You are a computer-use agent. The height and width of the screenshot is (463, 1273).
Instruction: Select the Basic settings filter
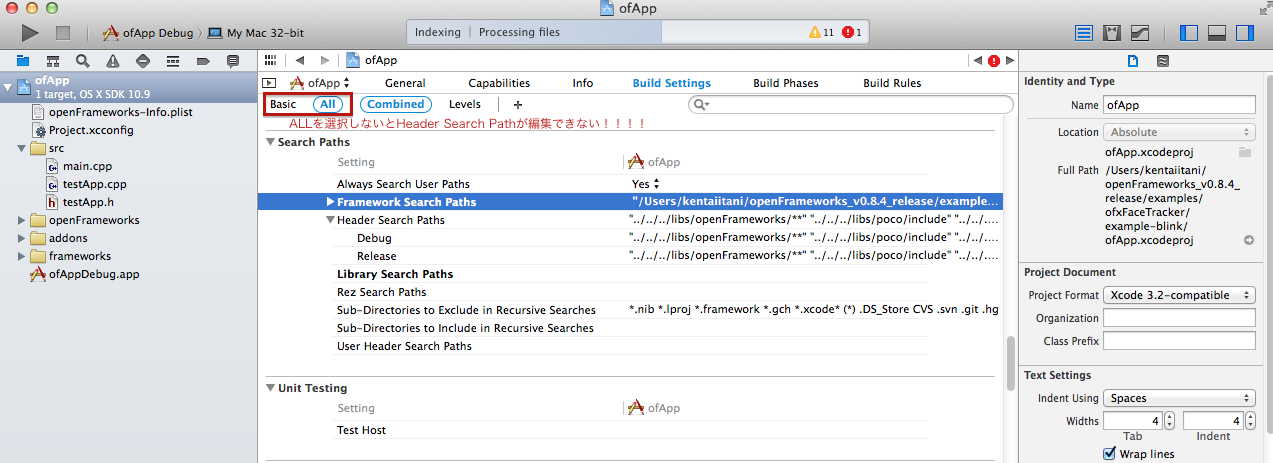pos(283,104)
